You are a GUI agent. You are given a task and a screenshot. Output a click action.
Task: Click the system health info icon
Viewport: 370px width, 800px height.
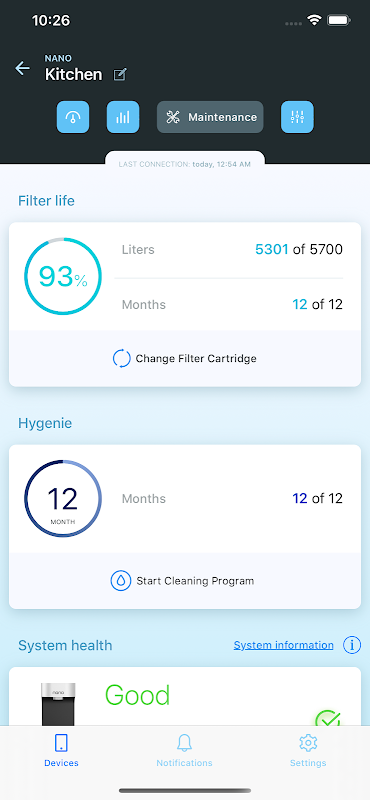352,645
